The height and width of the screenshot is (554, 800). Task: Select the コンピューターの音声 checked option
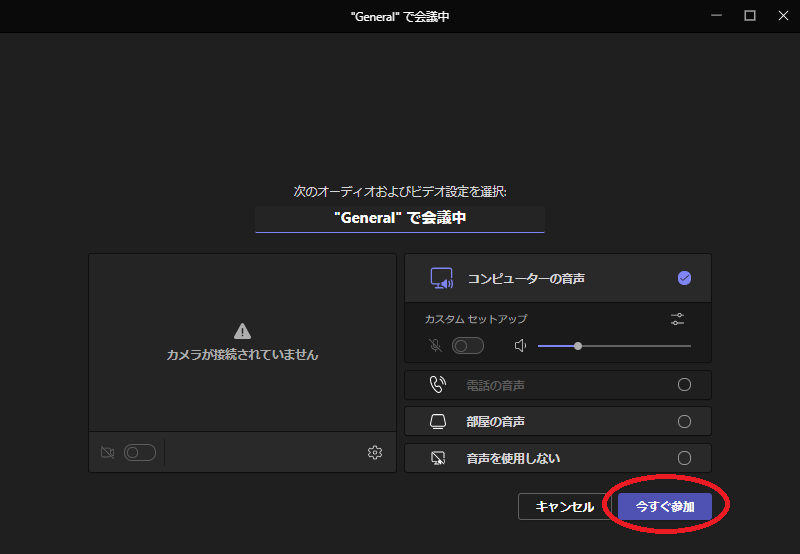684,278
